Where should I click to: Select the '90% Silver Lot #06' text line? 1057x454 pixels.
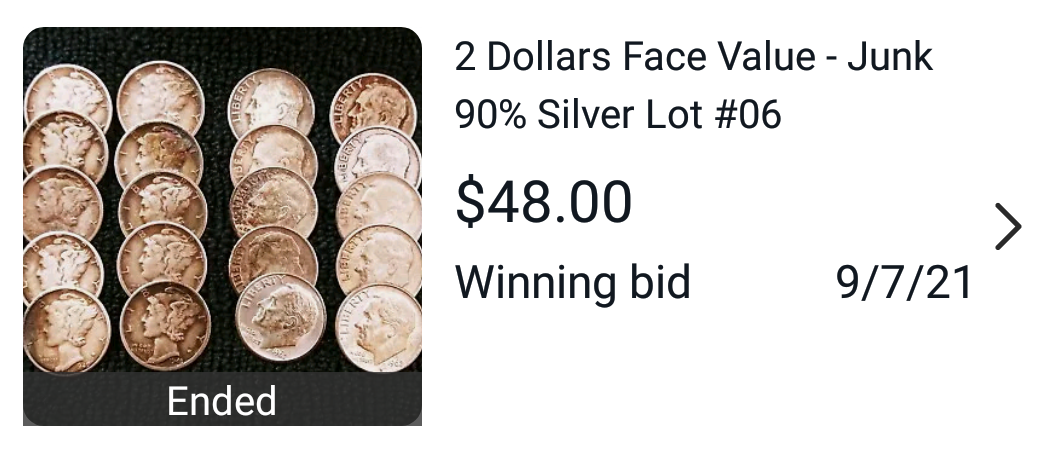[618, 115]
